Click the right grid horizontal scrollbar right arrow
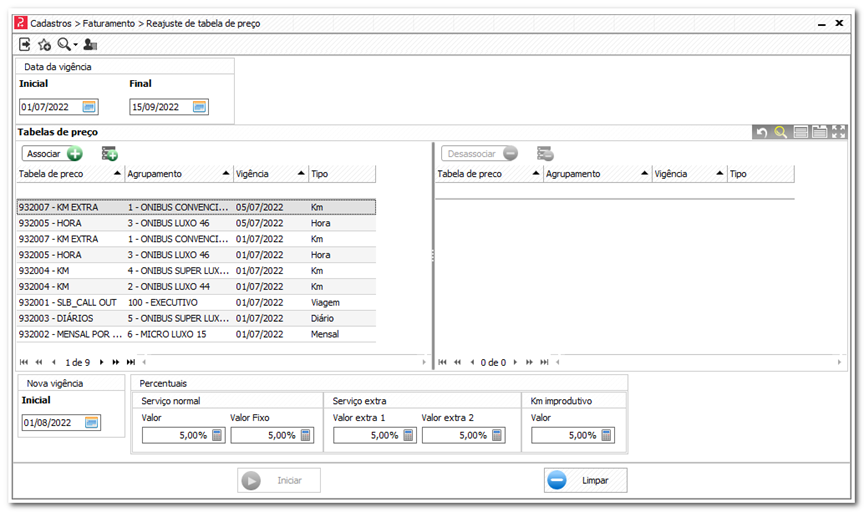The image size is (864, 512). [x=839, y=362]
